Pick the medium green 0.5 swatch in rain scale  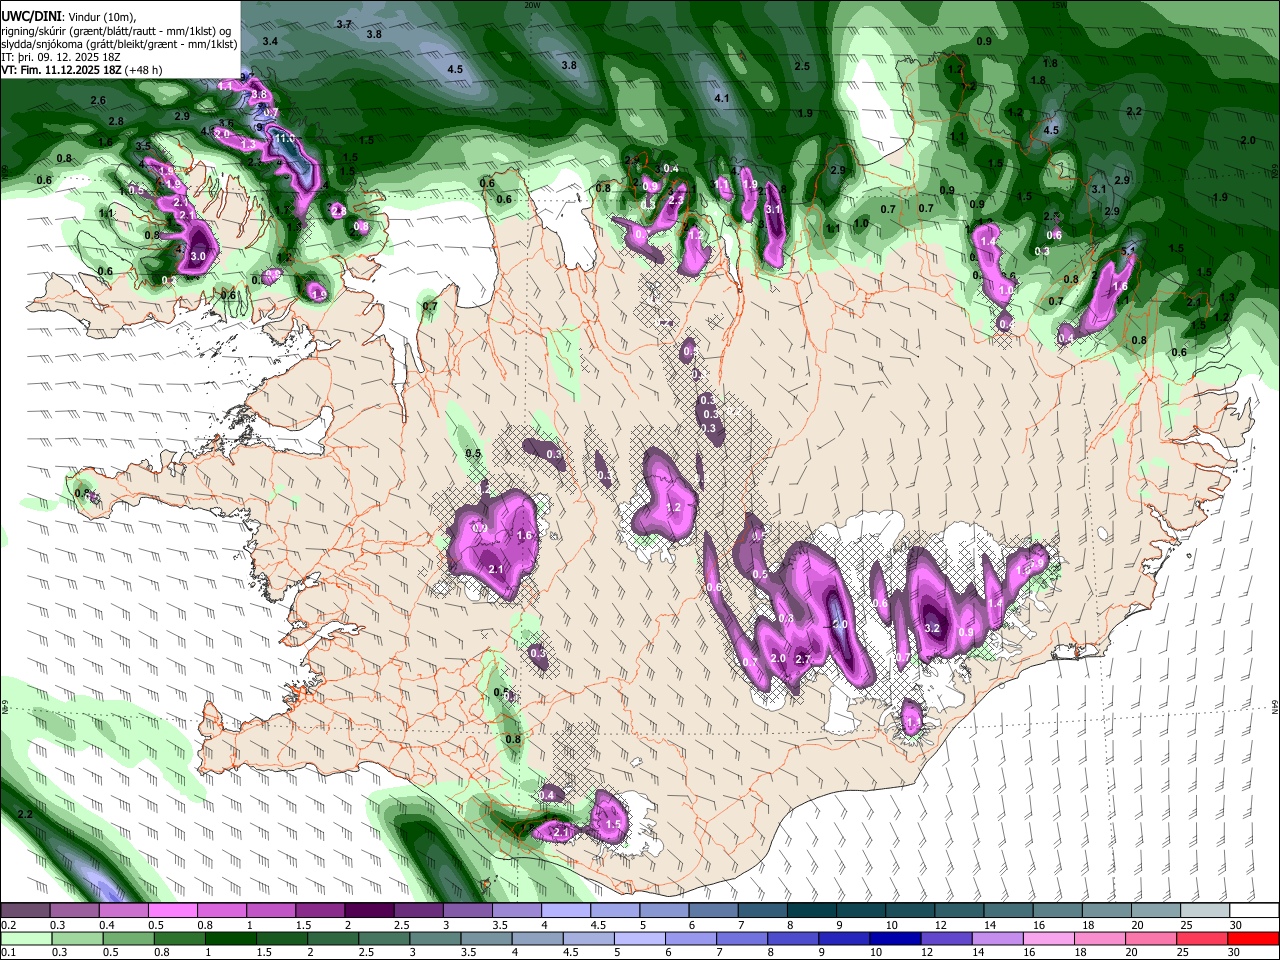[128, 938]
